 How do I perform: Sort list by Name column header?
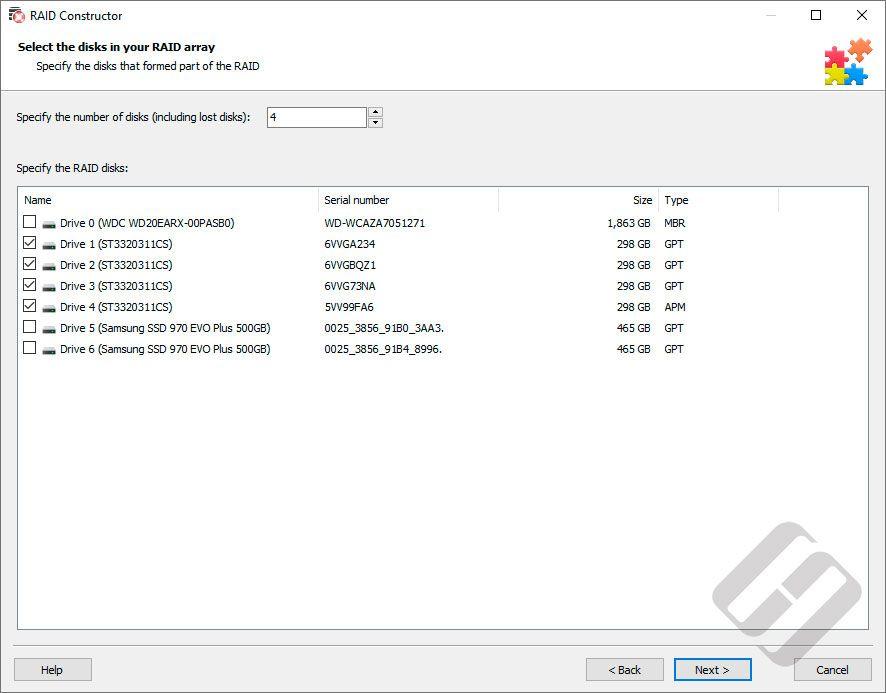click(168, 200)
